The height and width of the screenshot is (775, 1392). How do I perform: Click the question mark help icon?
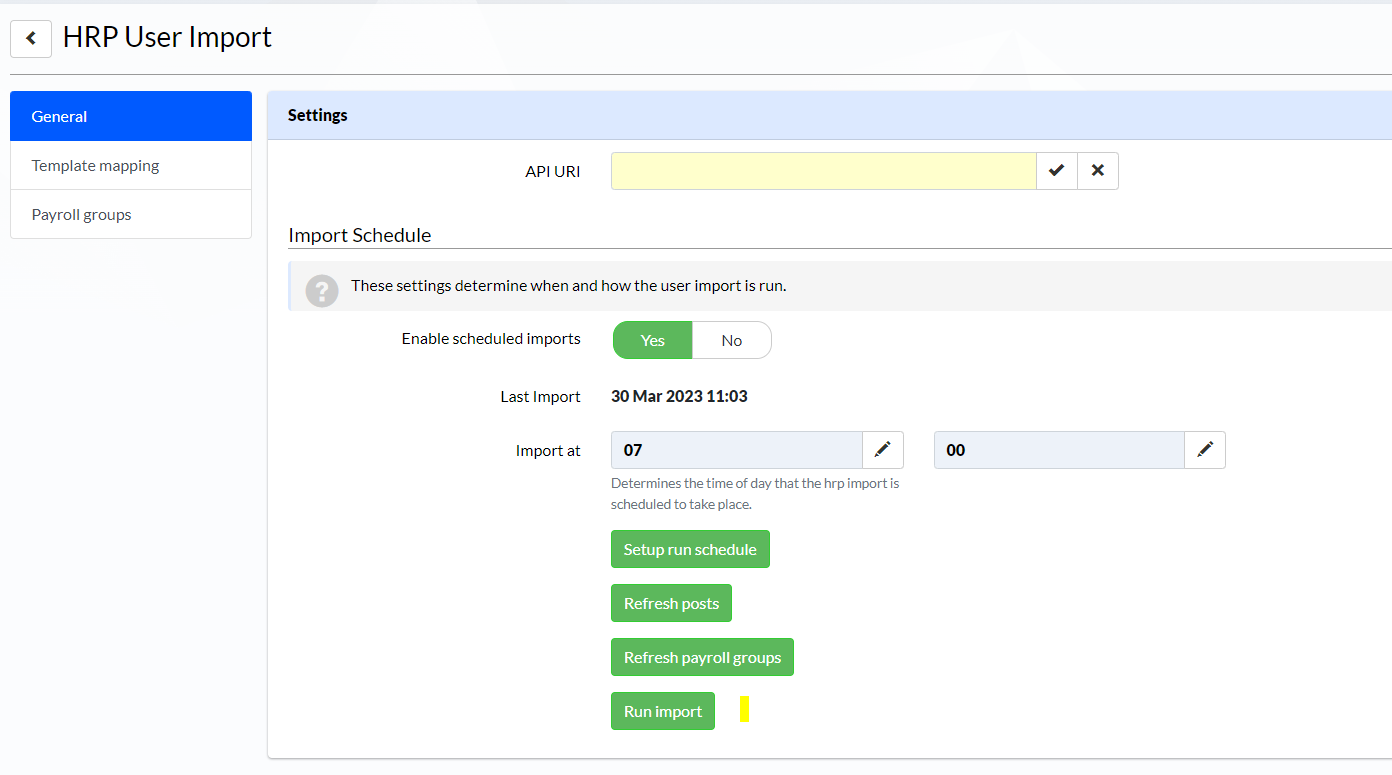click(321, 291)
